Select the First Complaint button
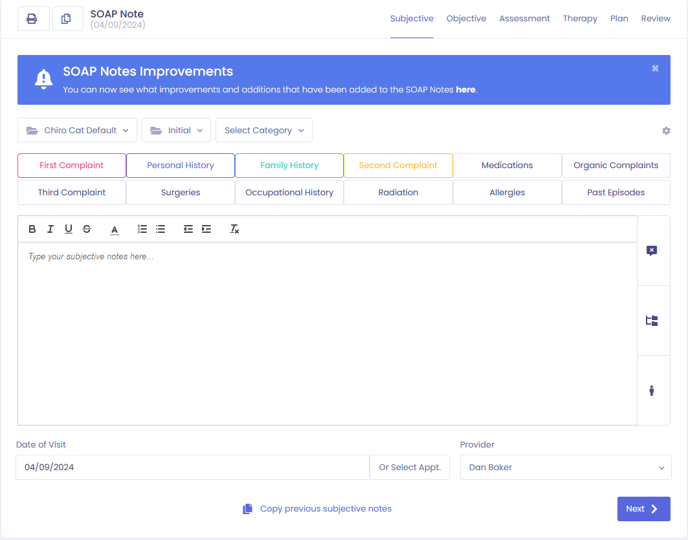This screenshot has height=540, width=688. [72, 165]
